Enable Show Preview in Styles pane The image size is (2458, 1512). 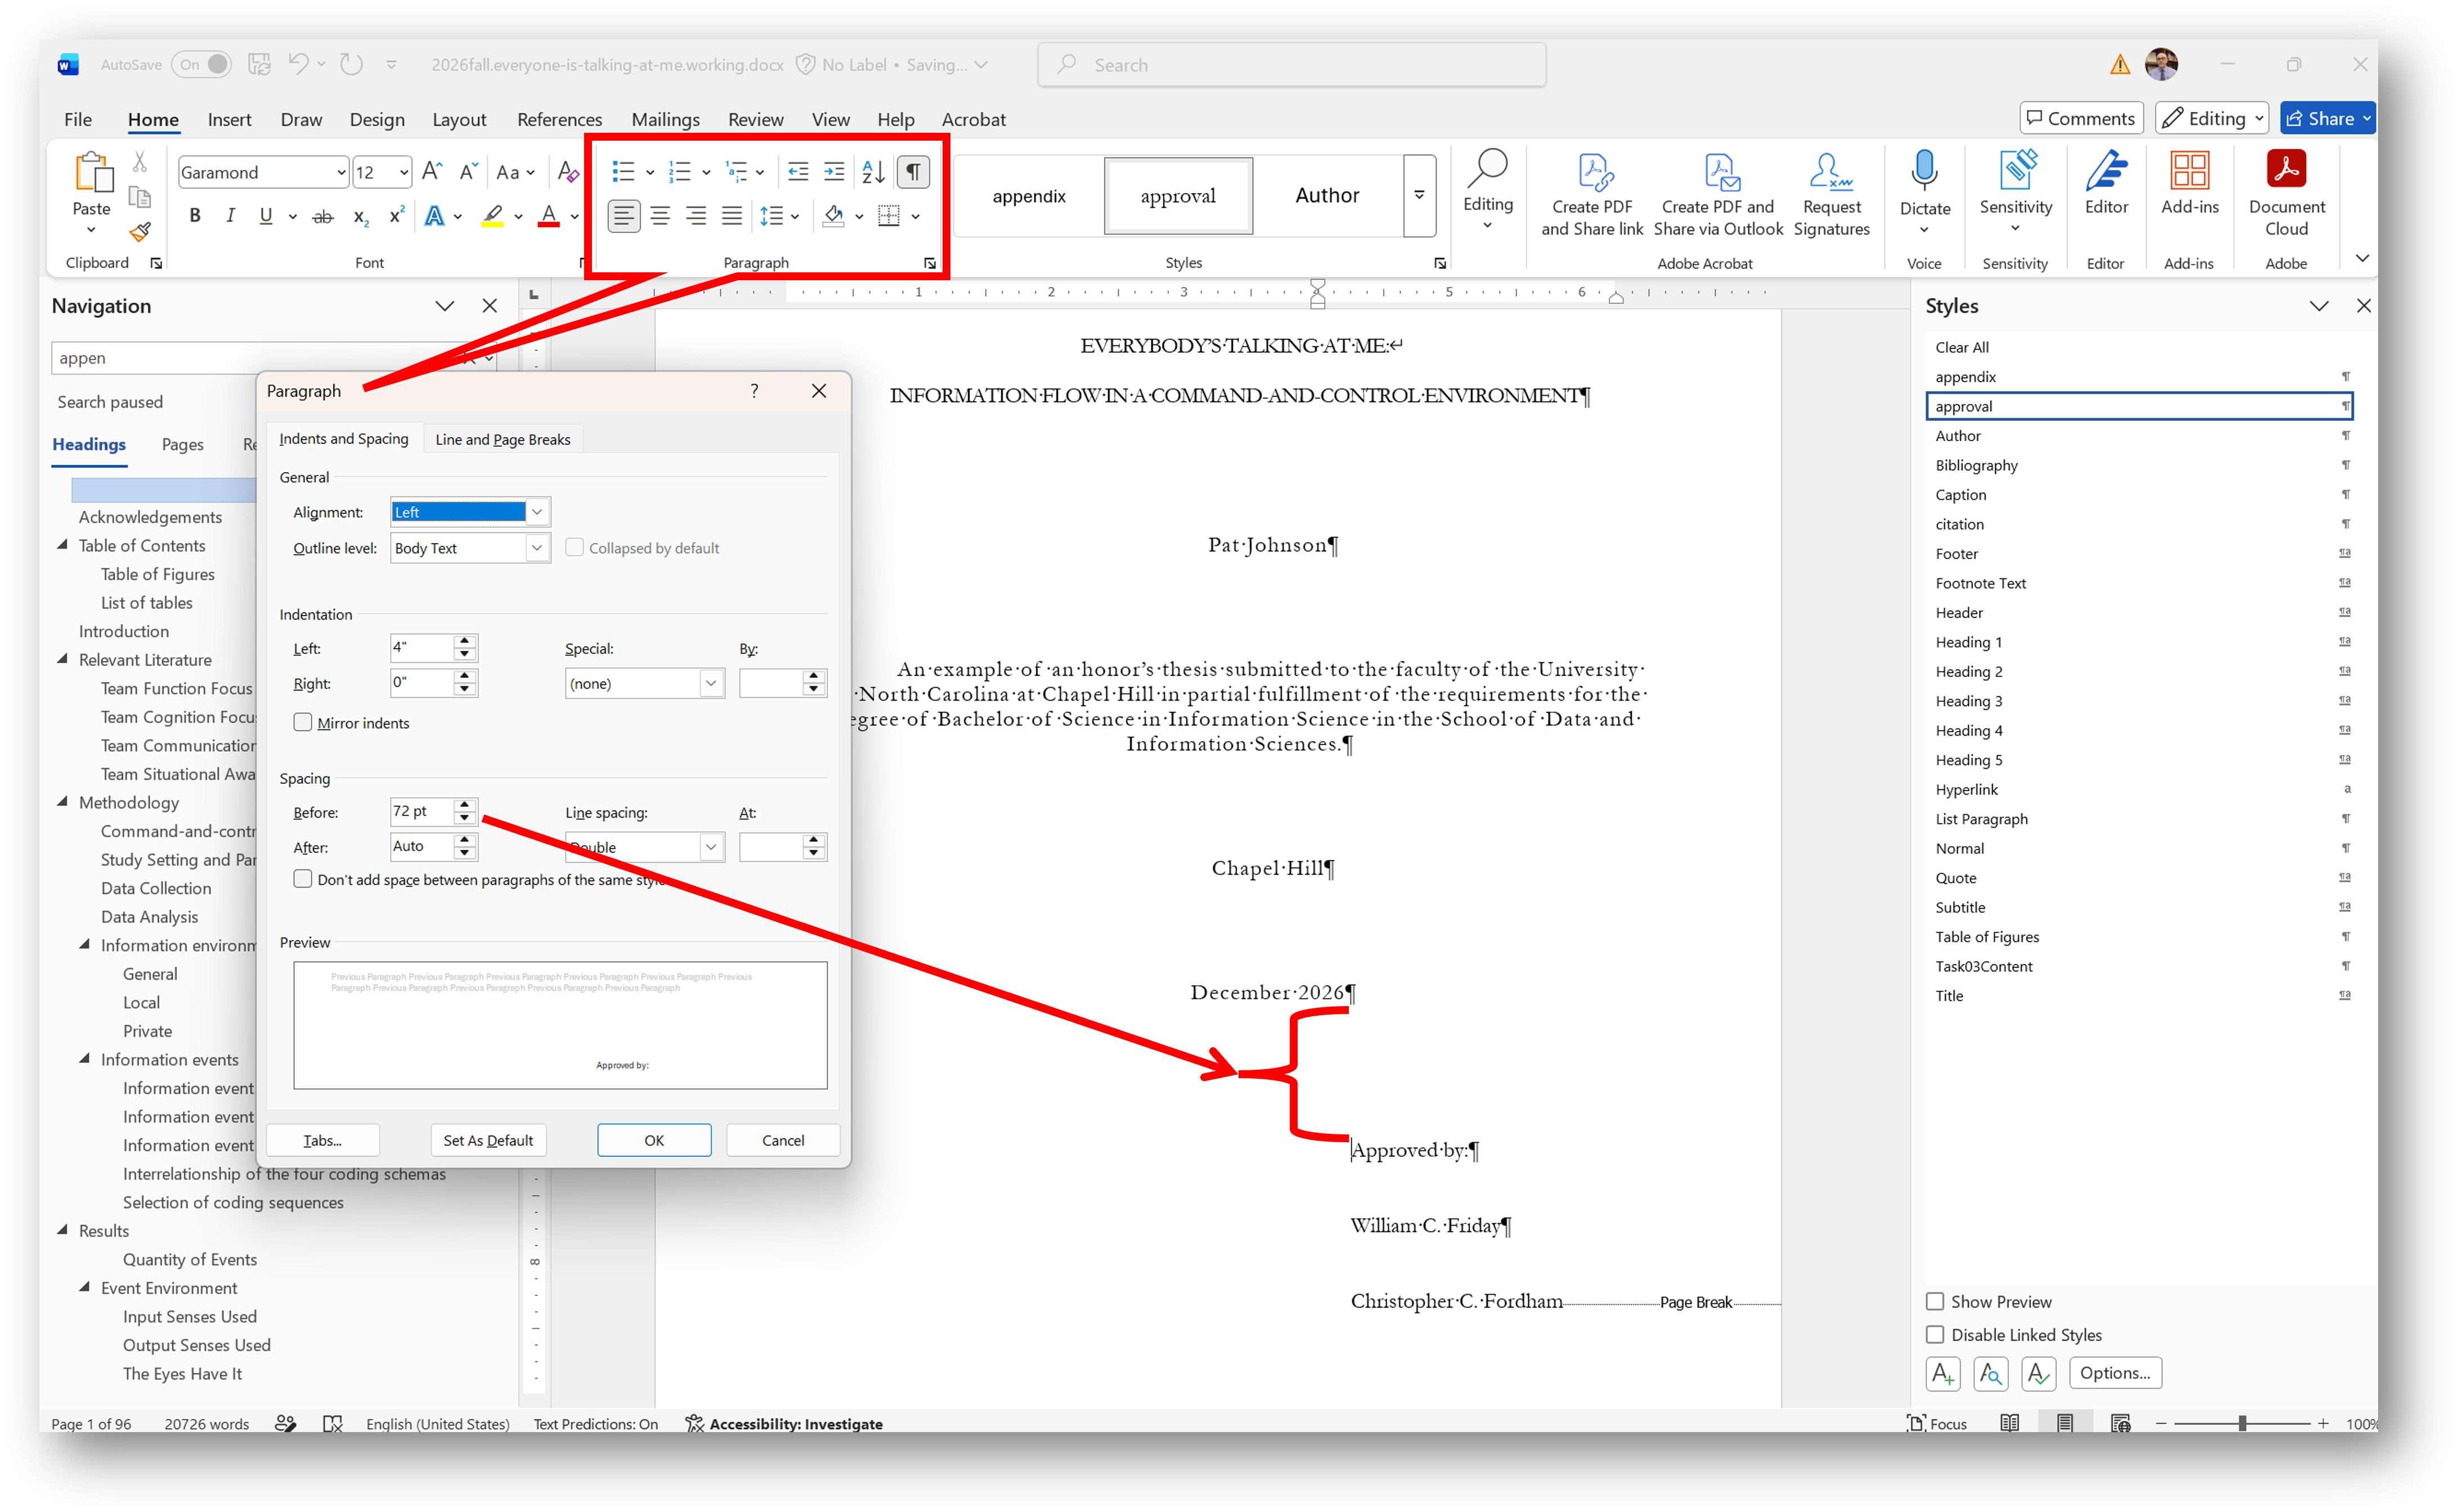pos(1934,1301)
